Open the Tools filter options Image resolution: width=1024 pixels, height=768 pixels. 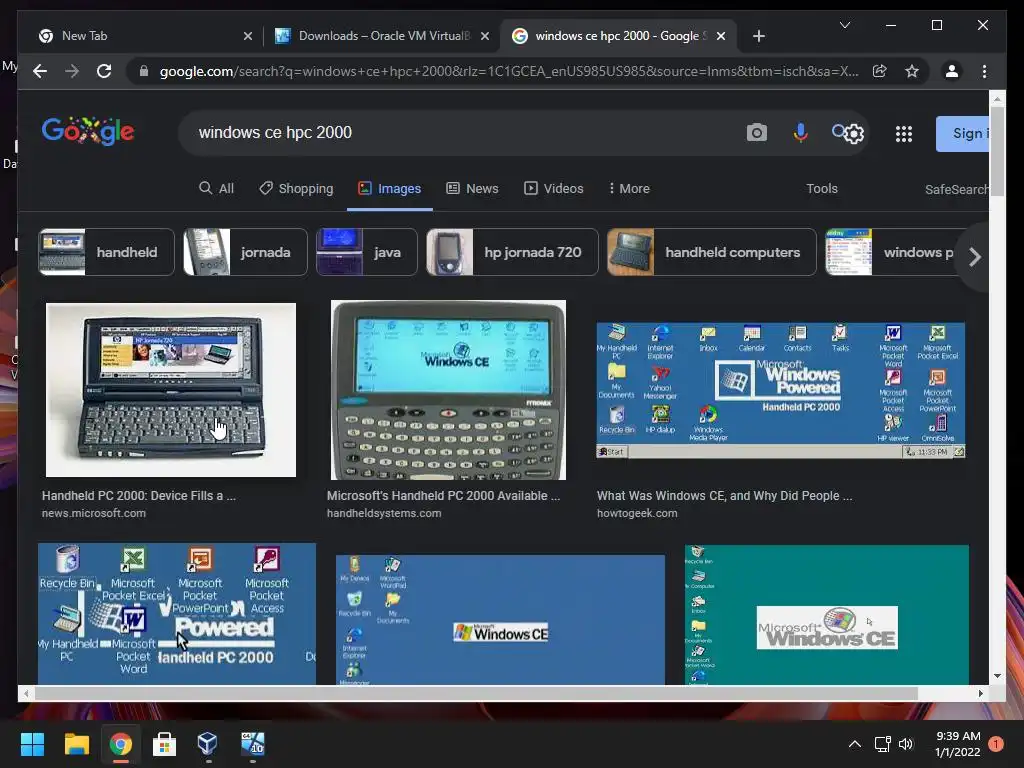[822, 188]
